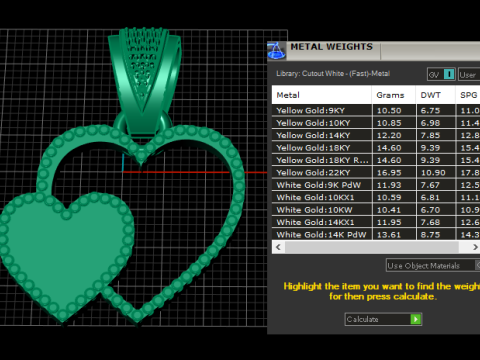The height and width of the screenshot is (360, 480).
Task: Click the Grams column header
Action: click(394, 95)
